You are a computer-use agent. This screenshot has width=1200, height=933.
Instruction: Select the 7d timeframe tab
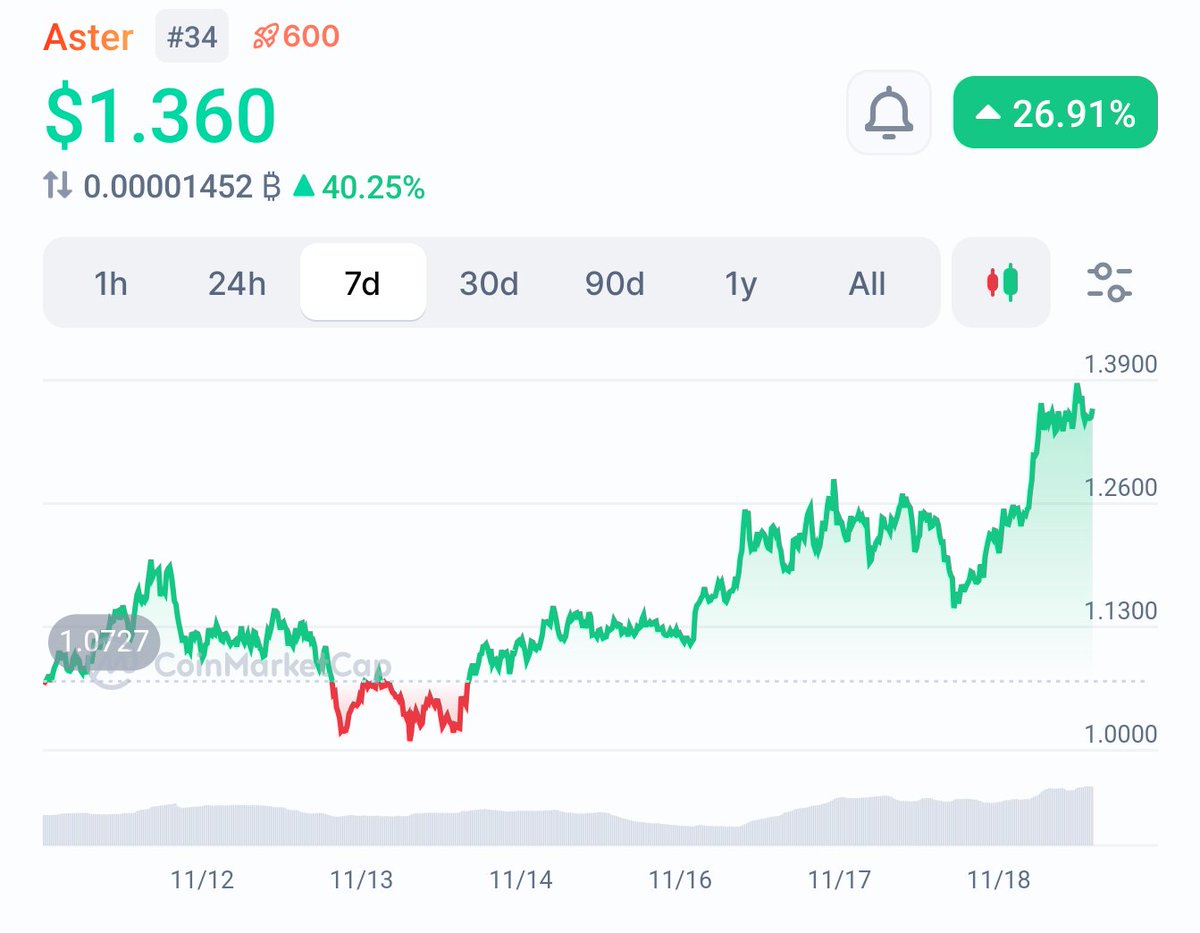pyautogui.click(x=363, y=283)
